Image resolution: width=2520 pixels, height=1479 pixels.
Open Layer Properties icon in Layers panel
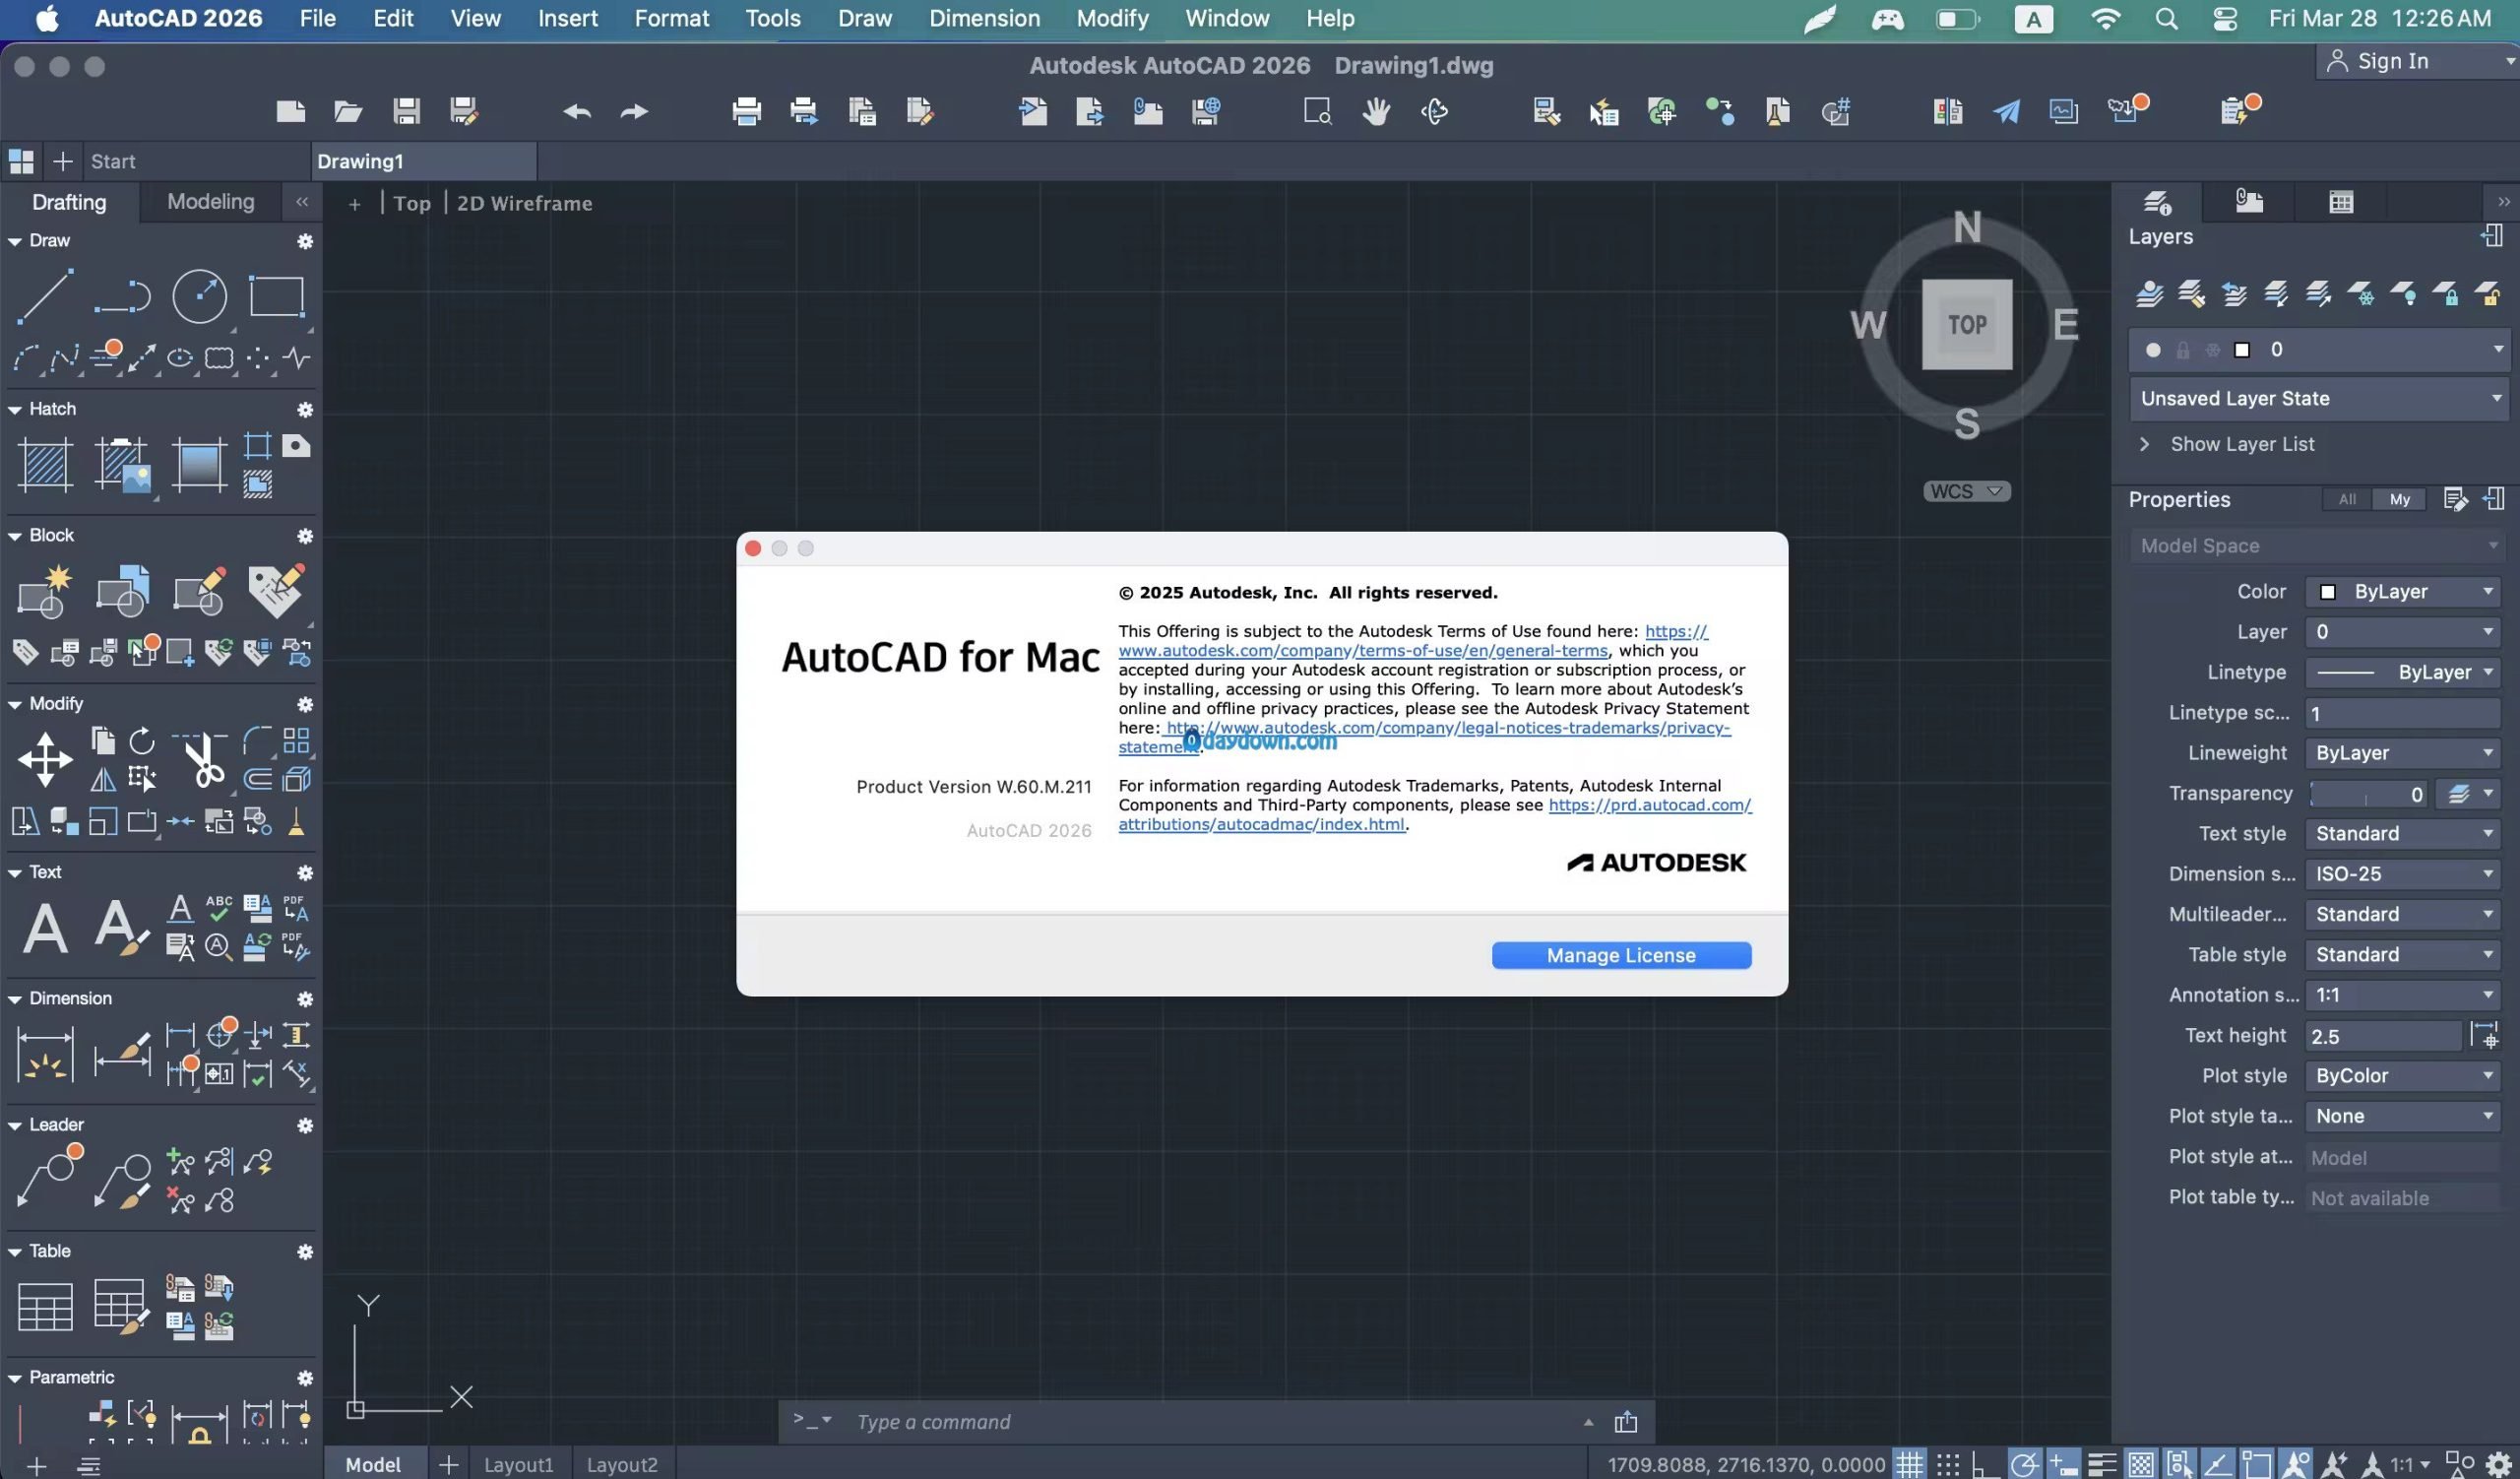pos(2149,293)
